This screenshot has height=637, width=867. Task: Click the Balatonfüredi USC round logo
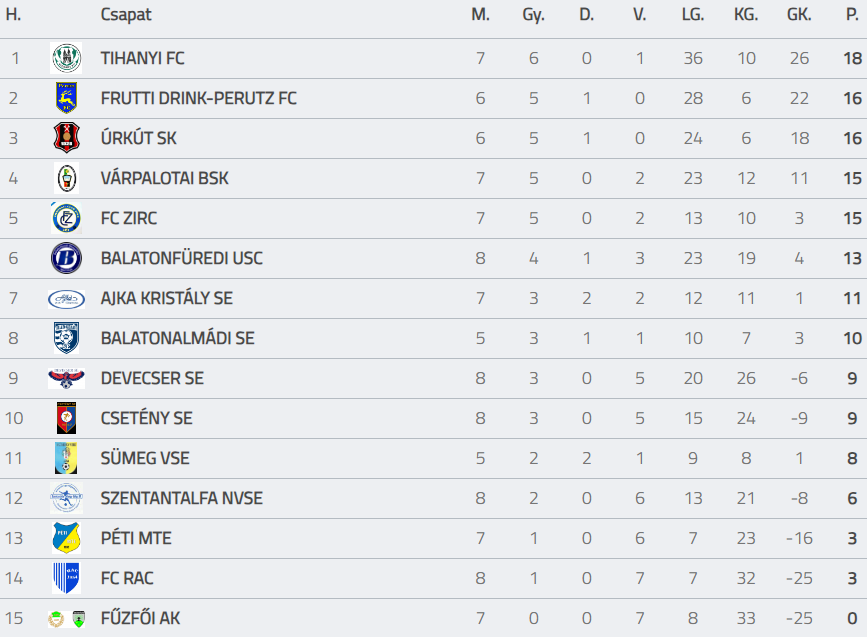66,258
